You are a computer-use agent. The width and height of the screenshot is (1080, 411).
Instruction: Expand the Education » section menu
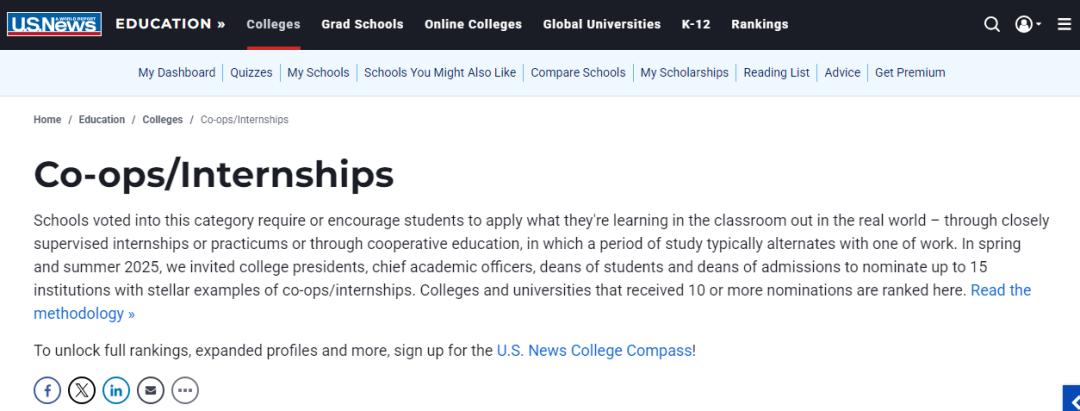pos(170,24)
